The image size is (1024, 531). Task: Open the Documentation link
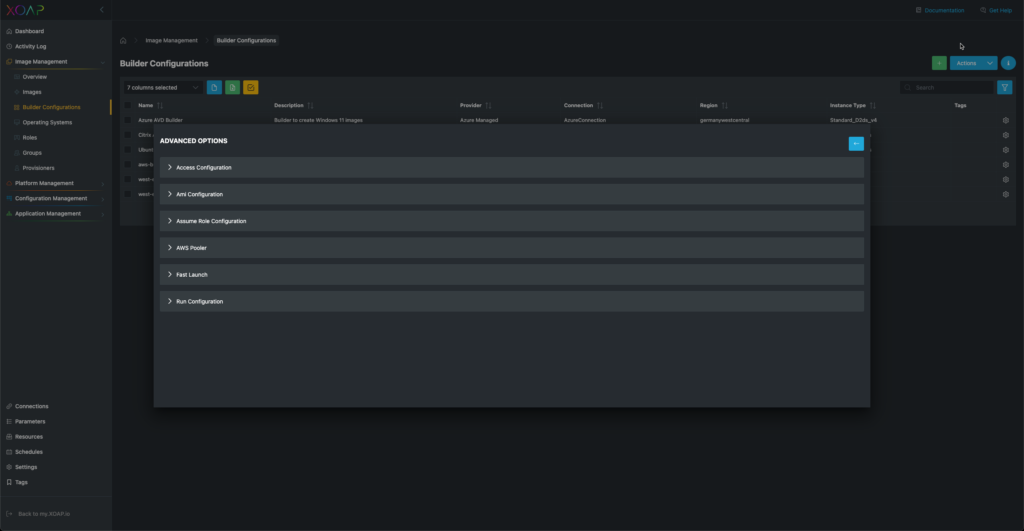pos(940,10)
